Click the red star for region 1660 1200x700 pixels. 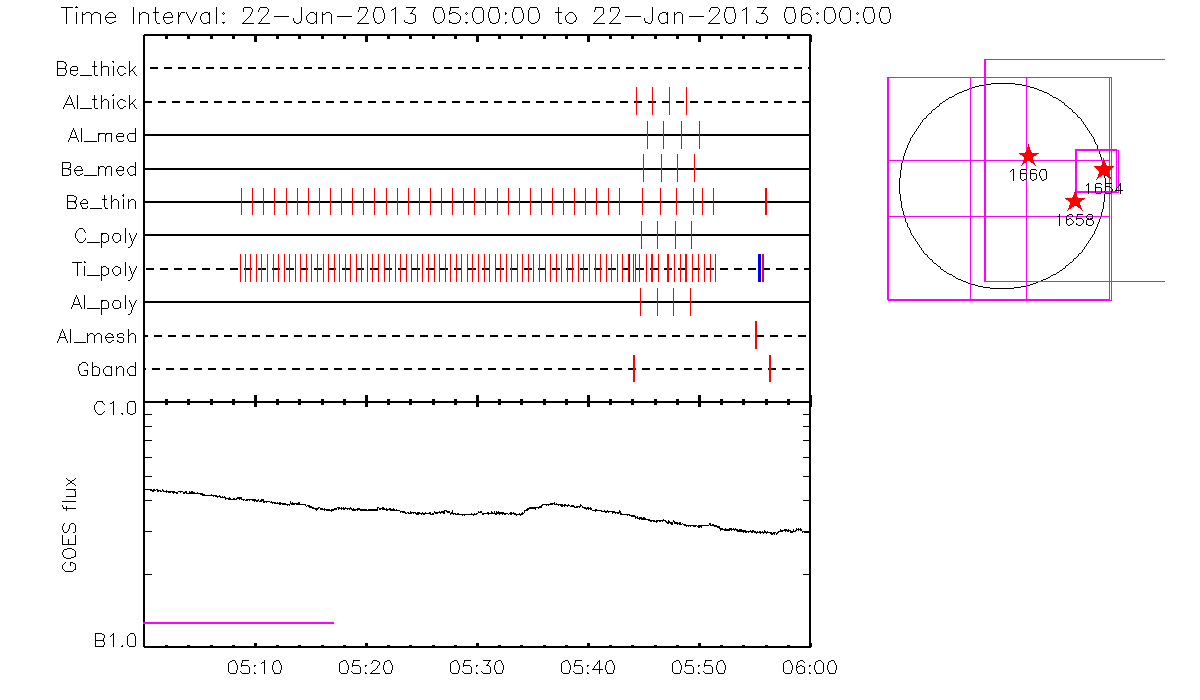click(x=1028, y=156)
